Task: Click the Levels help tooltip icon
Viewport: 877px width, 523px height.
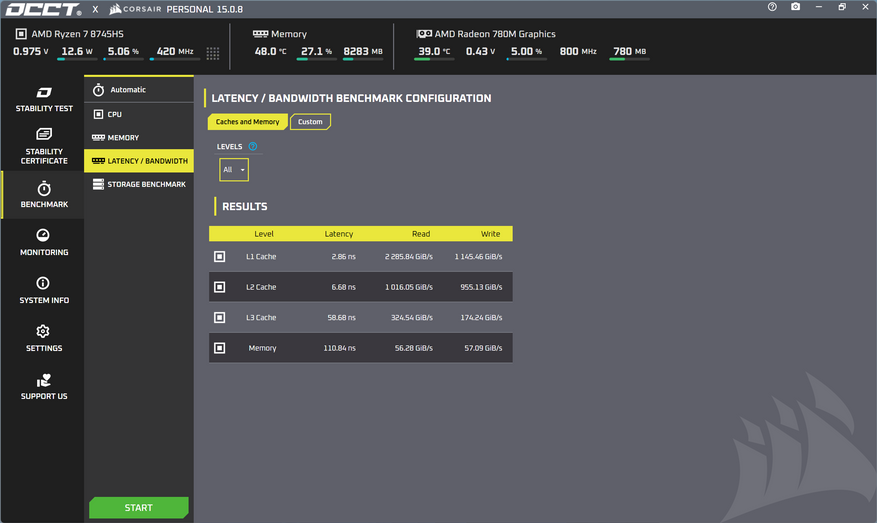Action: coord(253,147)
